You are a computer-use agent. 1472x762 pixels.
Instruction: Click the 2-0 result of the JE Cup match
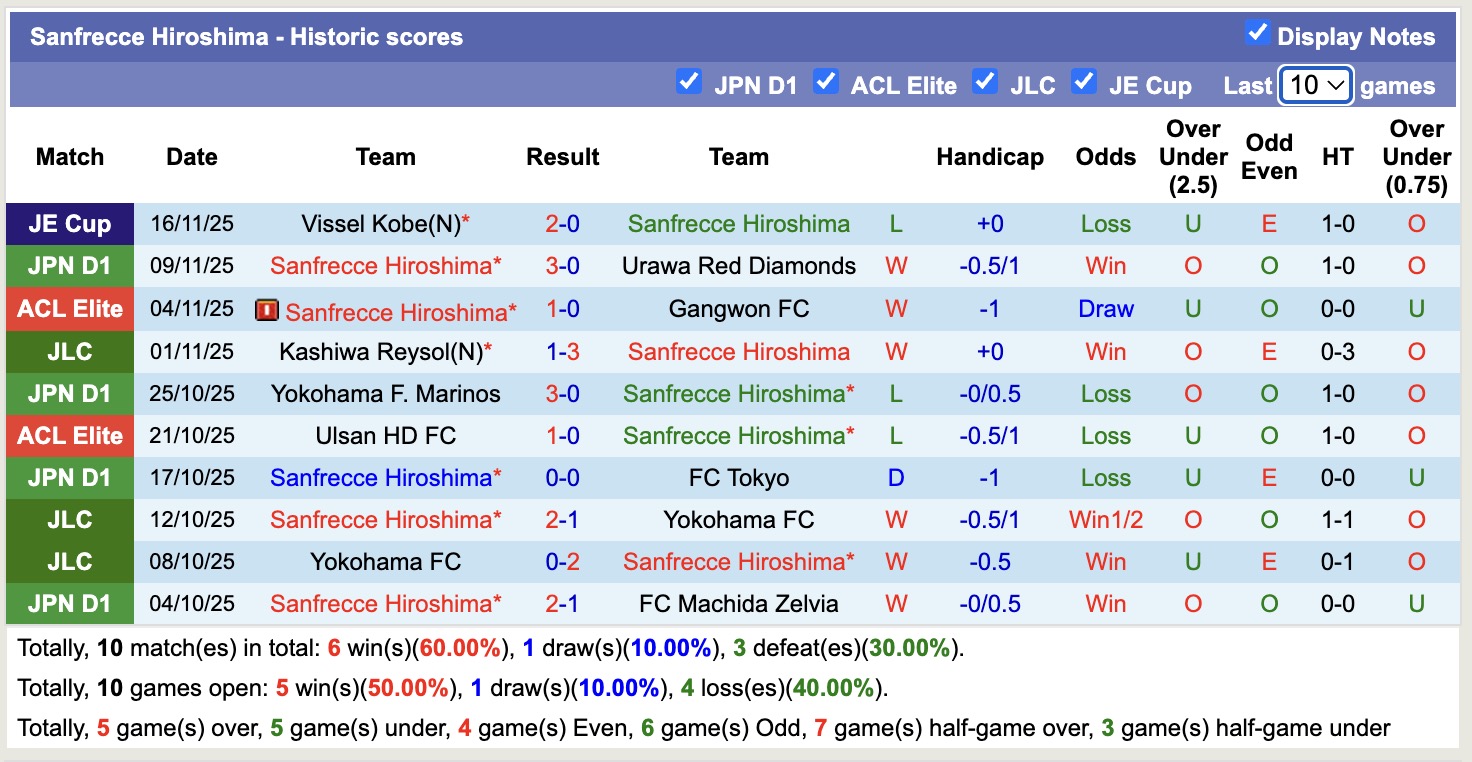562,224
